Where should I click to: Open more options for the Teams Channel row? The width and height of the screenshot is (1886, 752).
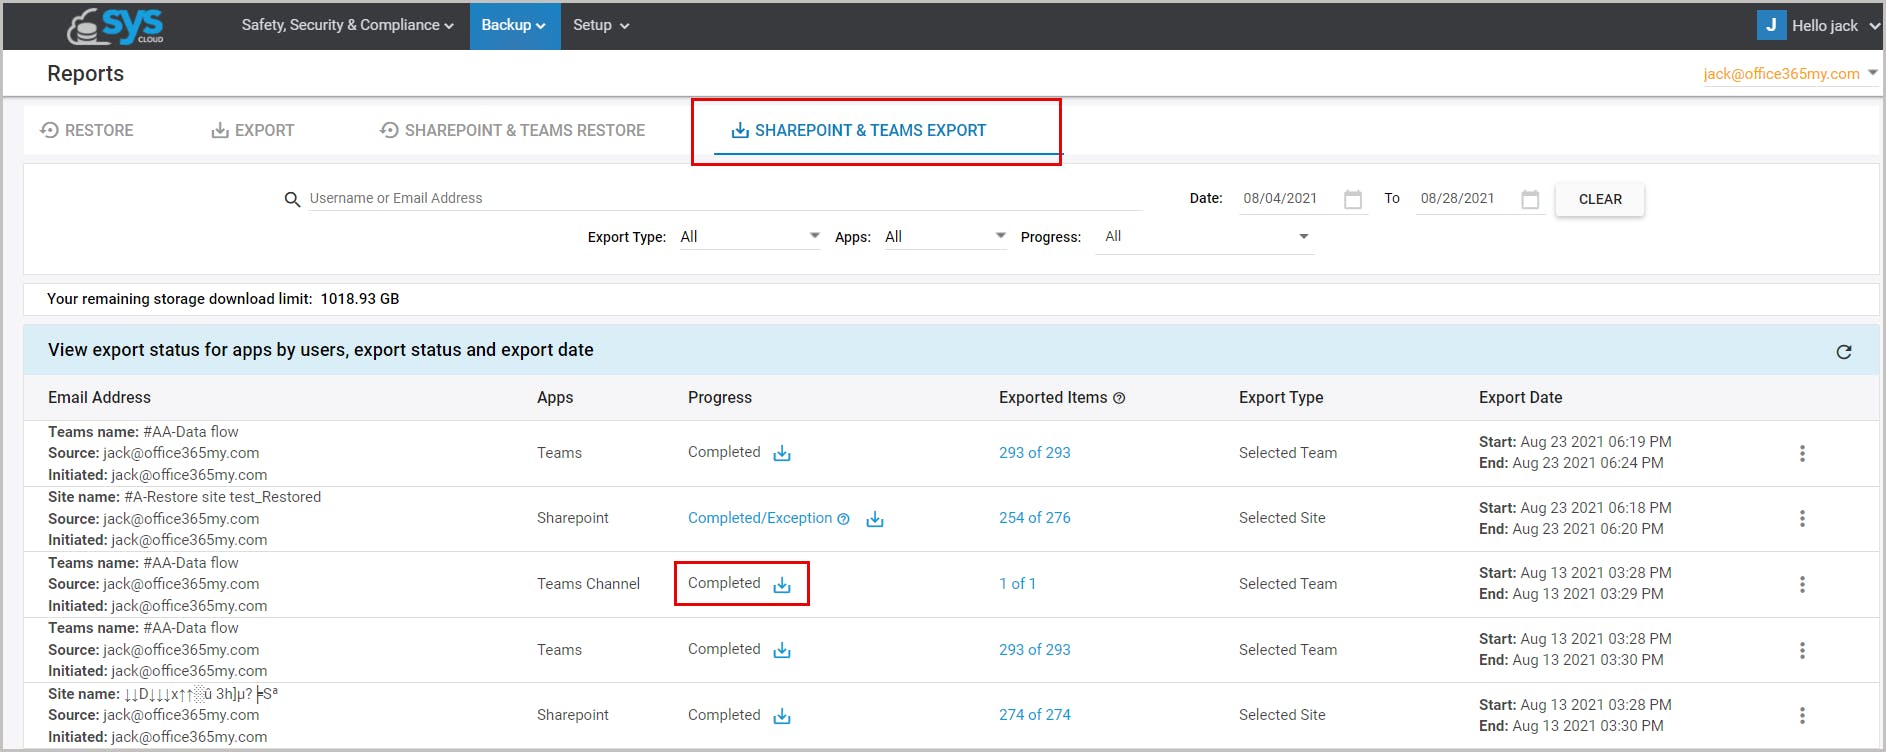1802,584
